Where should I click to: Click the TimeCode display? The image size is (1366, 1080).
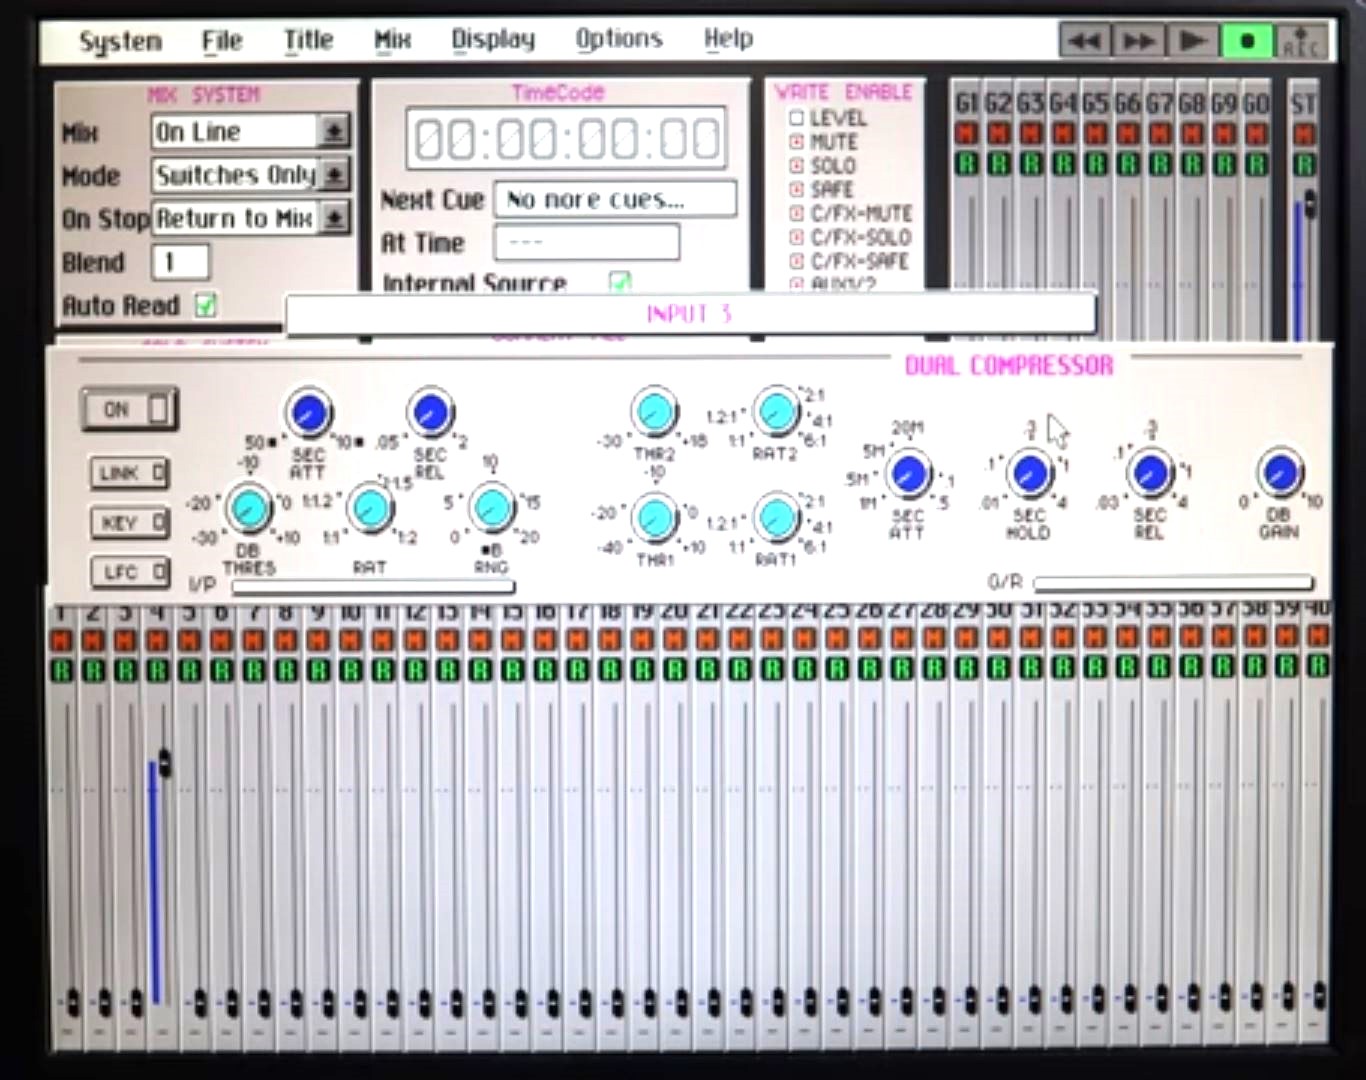(566, 139)
